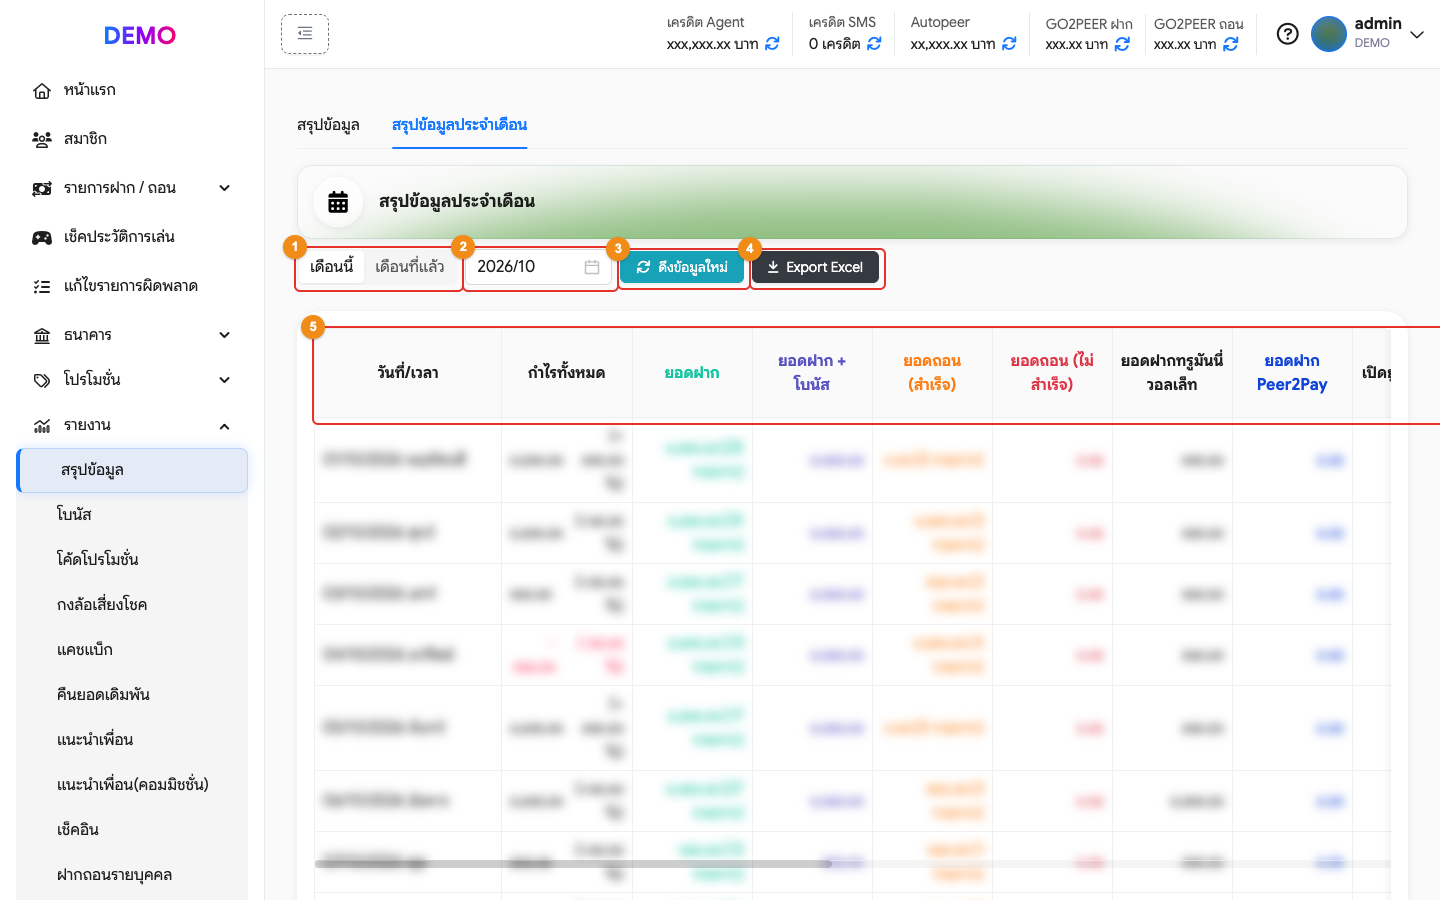Open สรุปข้อมูล in the sidebar

[x=132, y=470]
